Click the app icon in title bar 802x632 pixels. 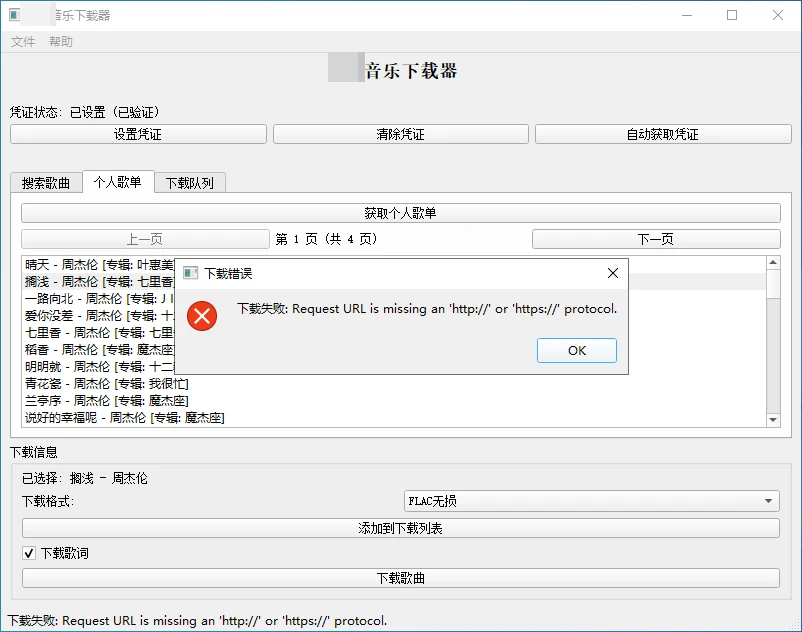[x=14, y=15]
